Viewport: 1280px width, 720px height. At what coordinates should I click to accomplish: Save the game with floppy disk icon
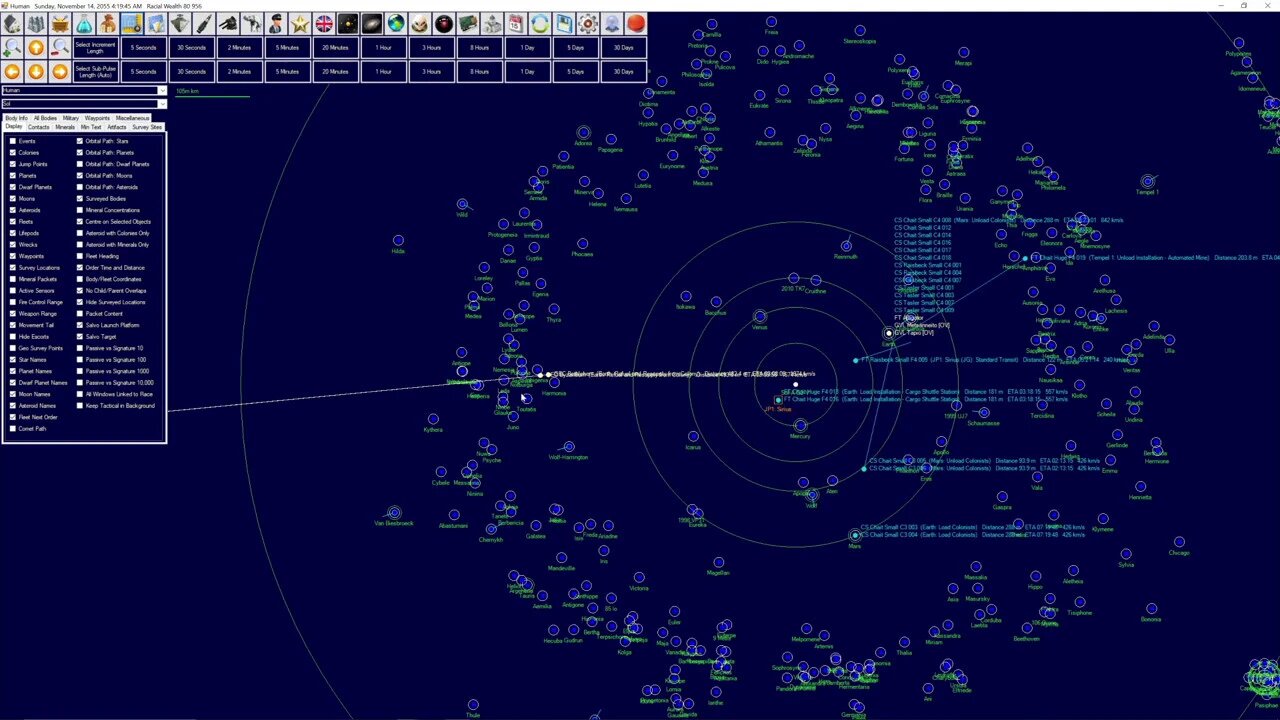[x=564, y=23]
